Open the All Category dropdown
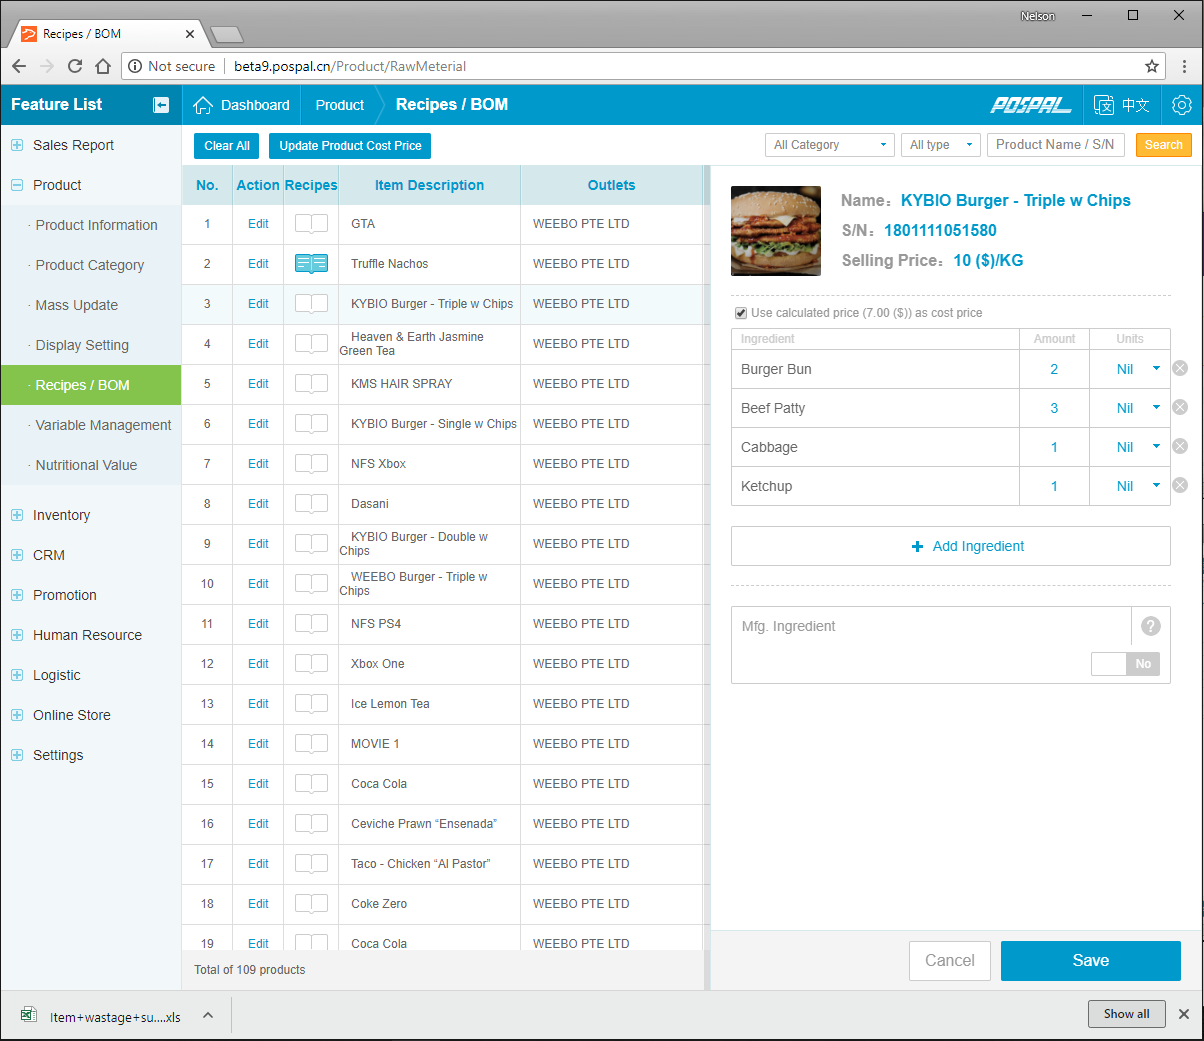 click(x=830, y=145)
